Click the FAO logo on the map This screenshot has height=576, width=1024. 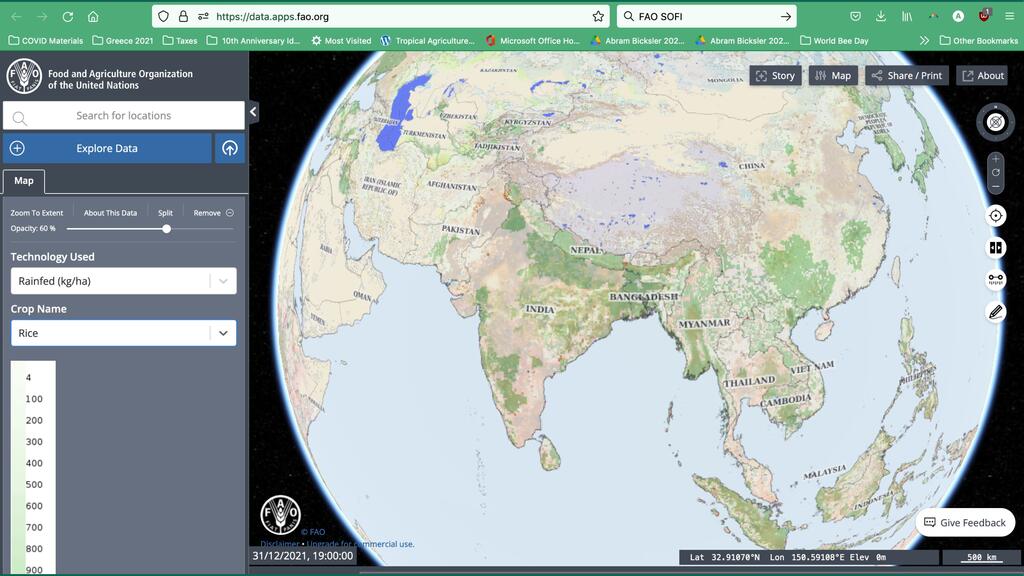click(x=281, y=515)
